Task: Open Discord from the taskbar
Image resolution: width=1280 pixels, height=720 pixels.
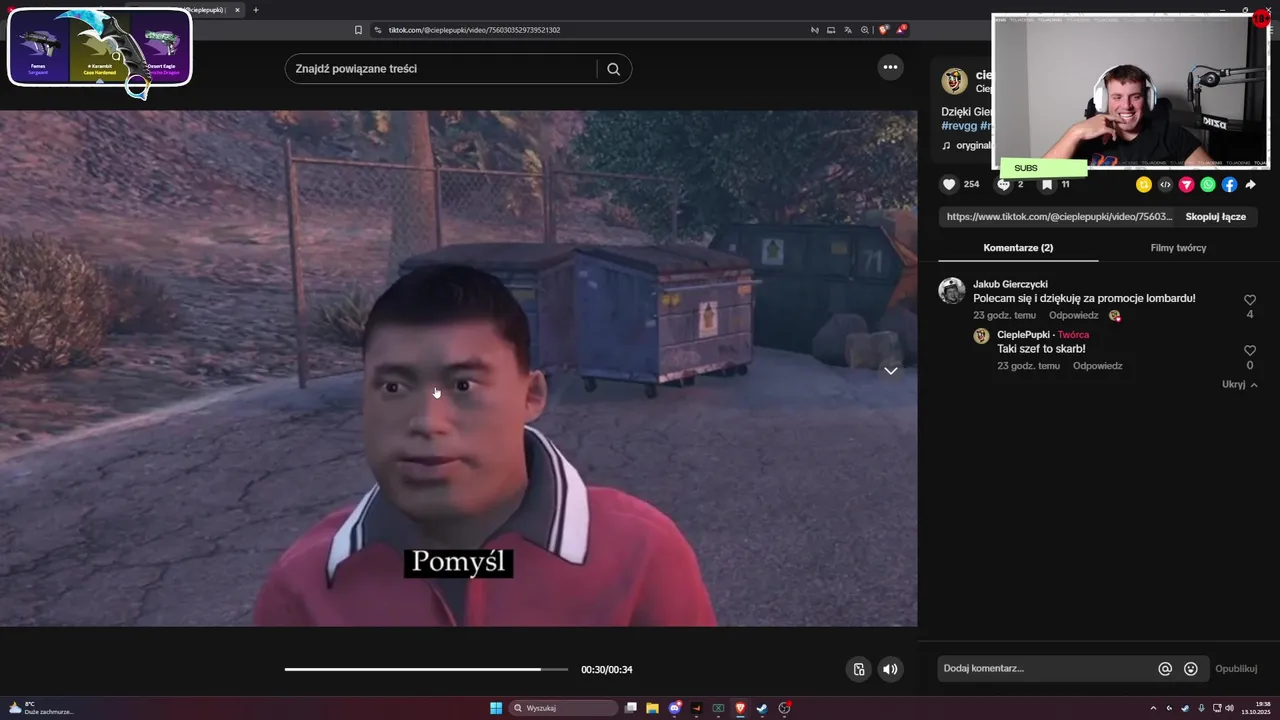Action: (675, 708)
